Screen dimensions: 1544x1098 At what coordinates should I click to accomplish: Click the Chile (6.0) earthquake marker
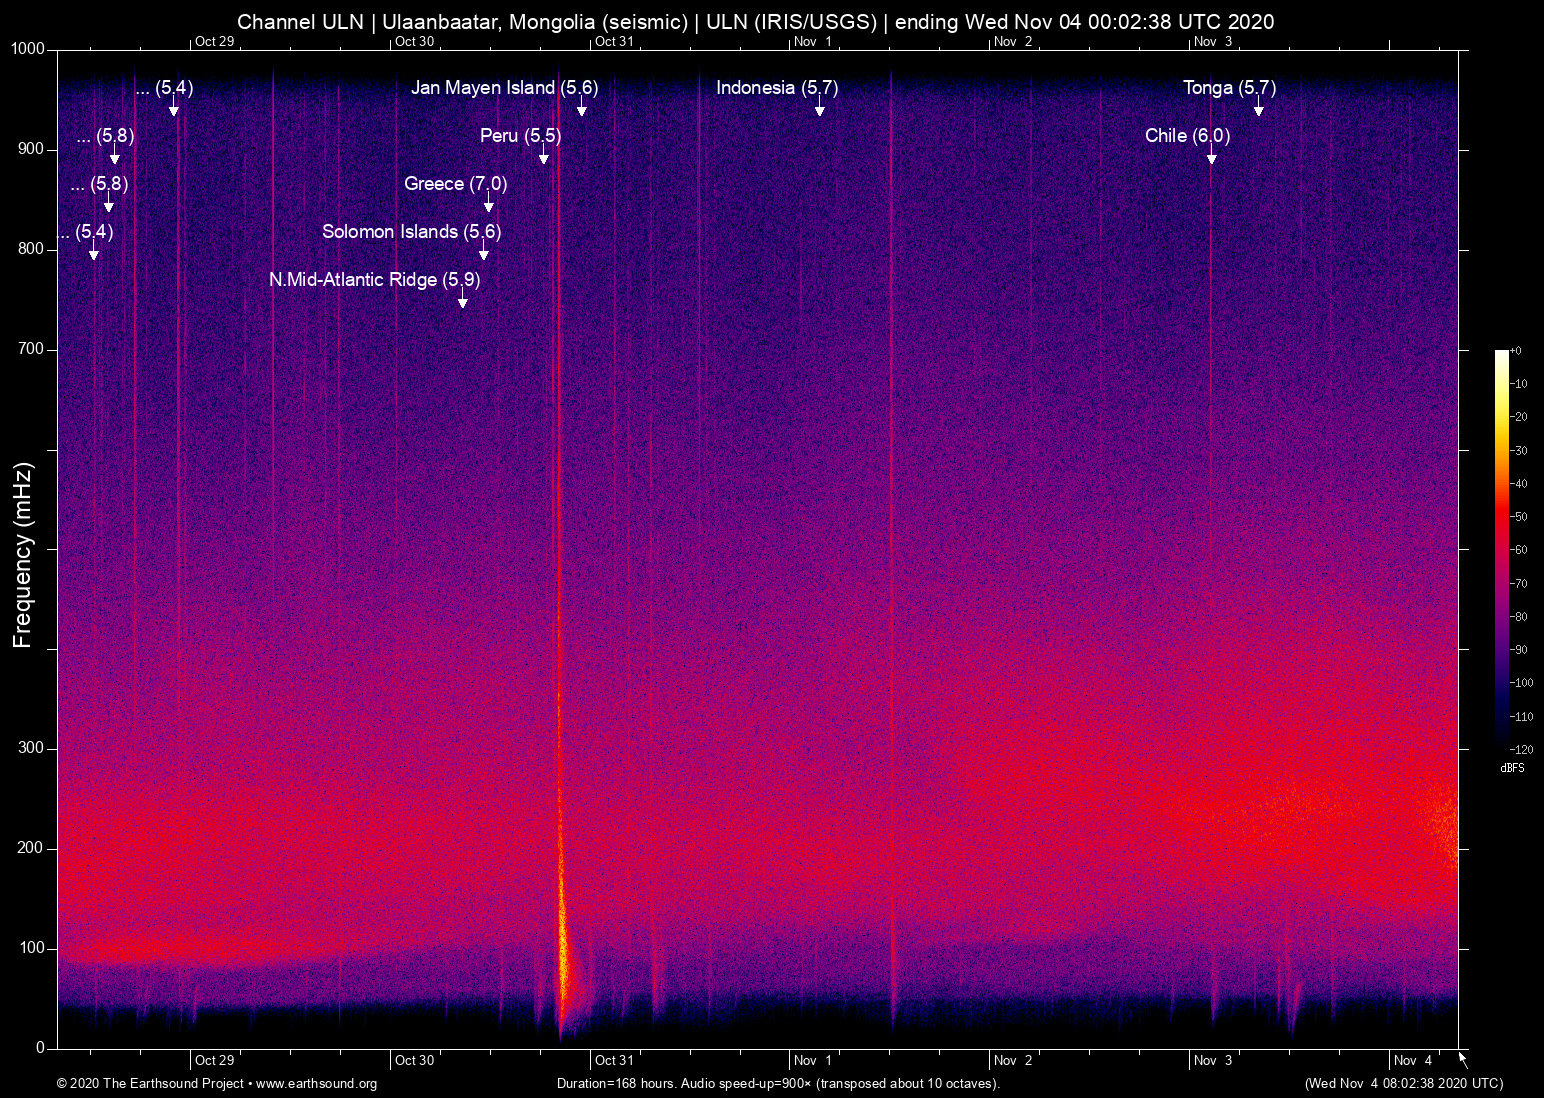click(1188, 136)
